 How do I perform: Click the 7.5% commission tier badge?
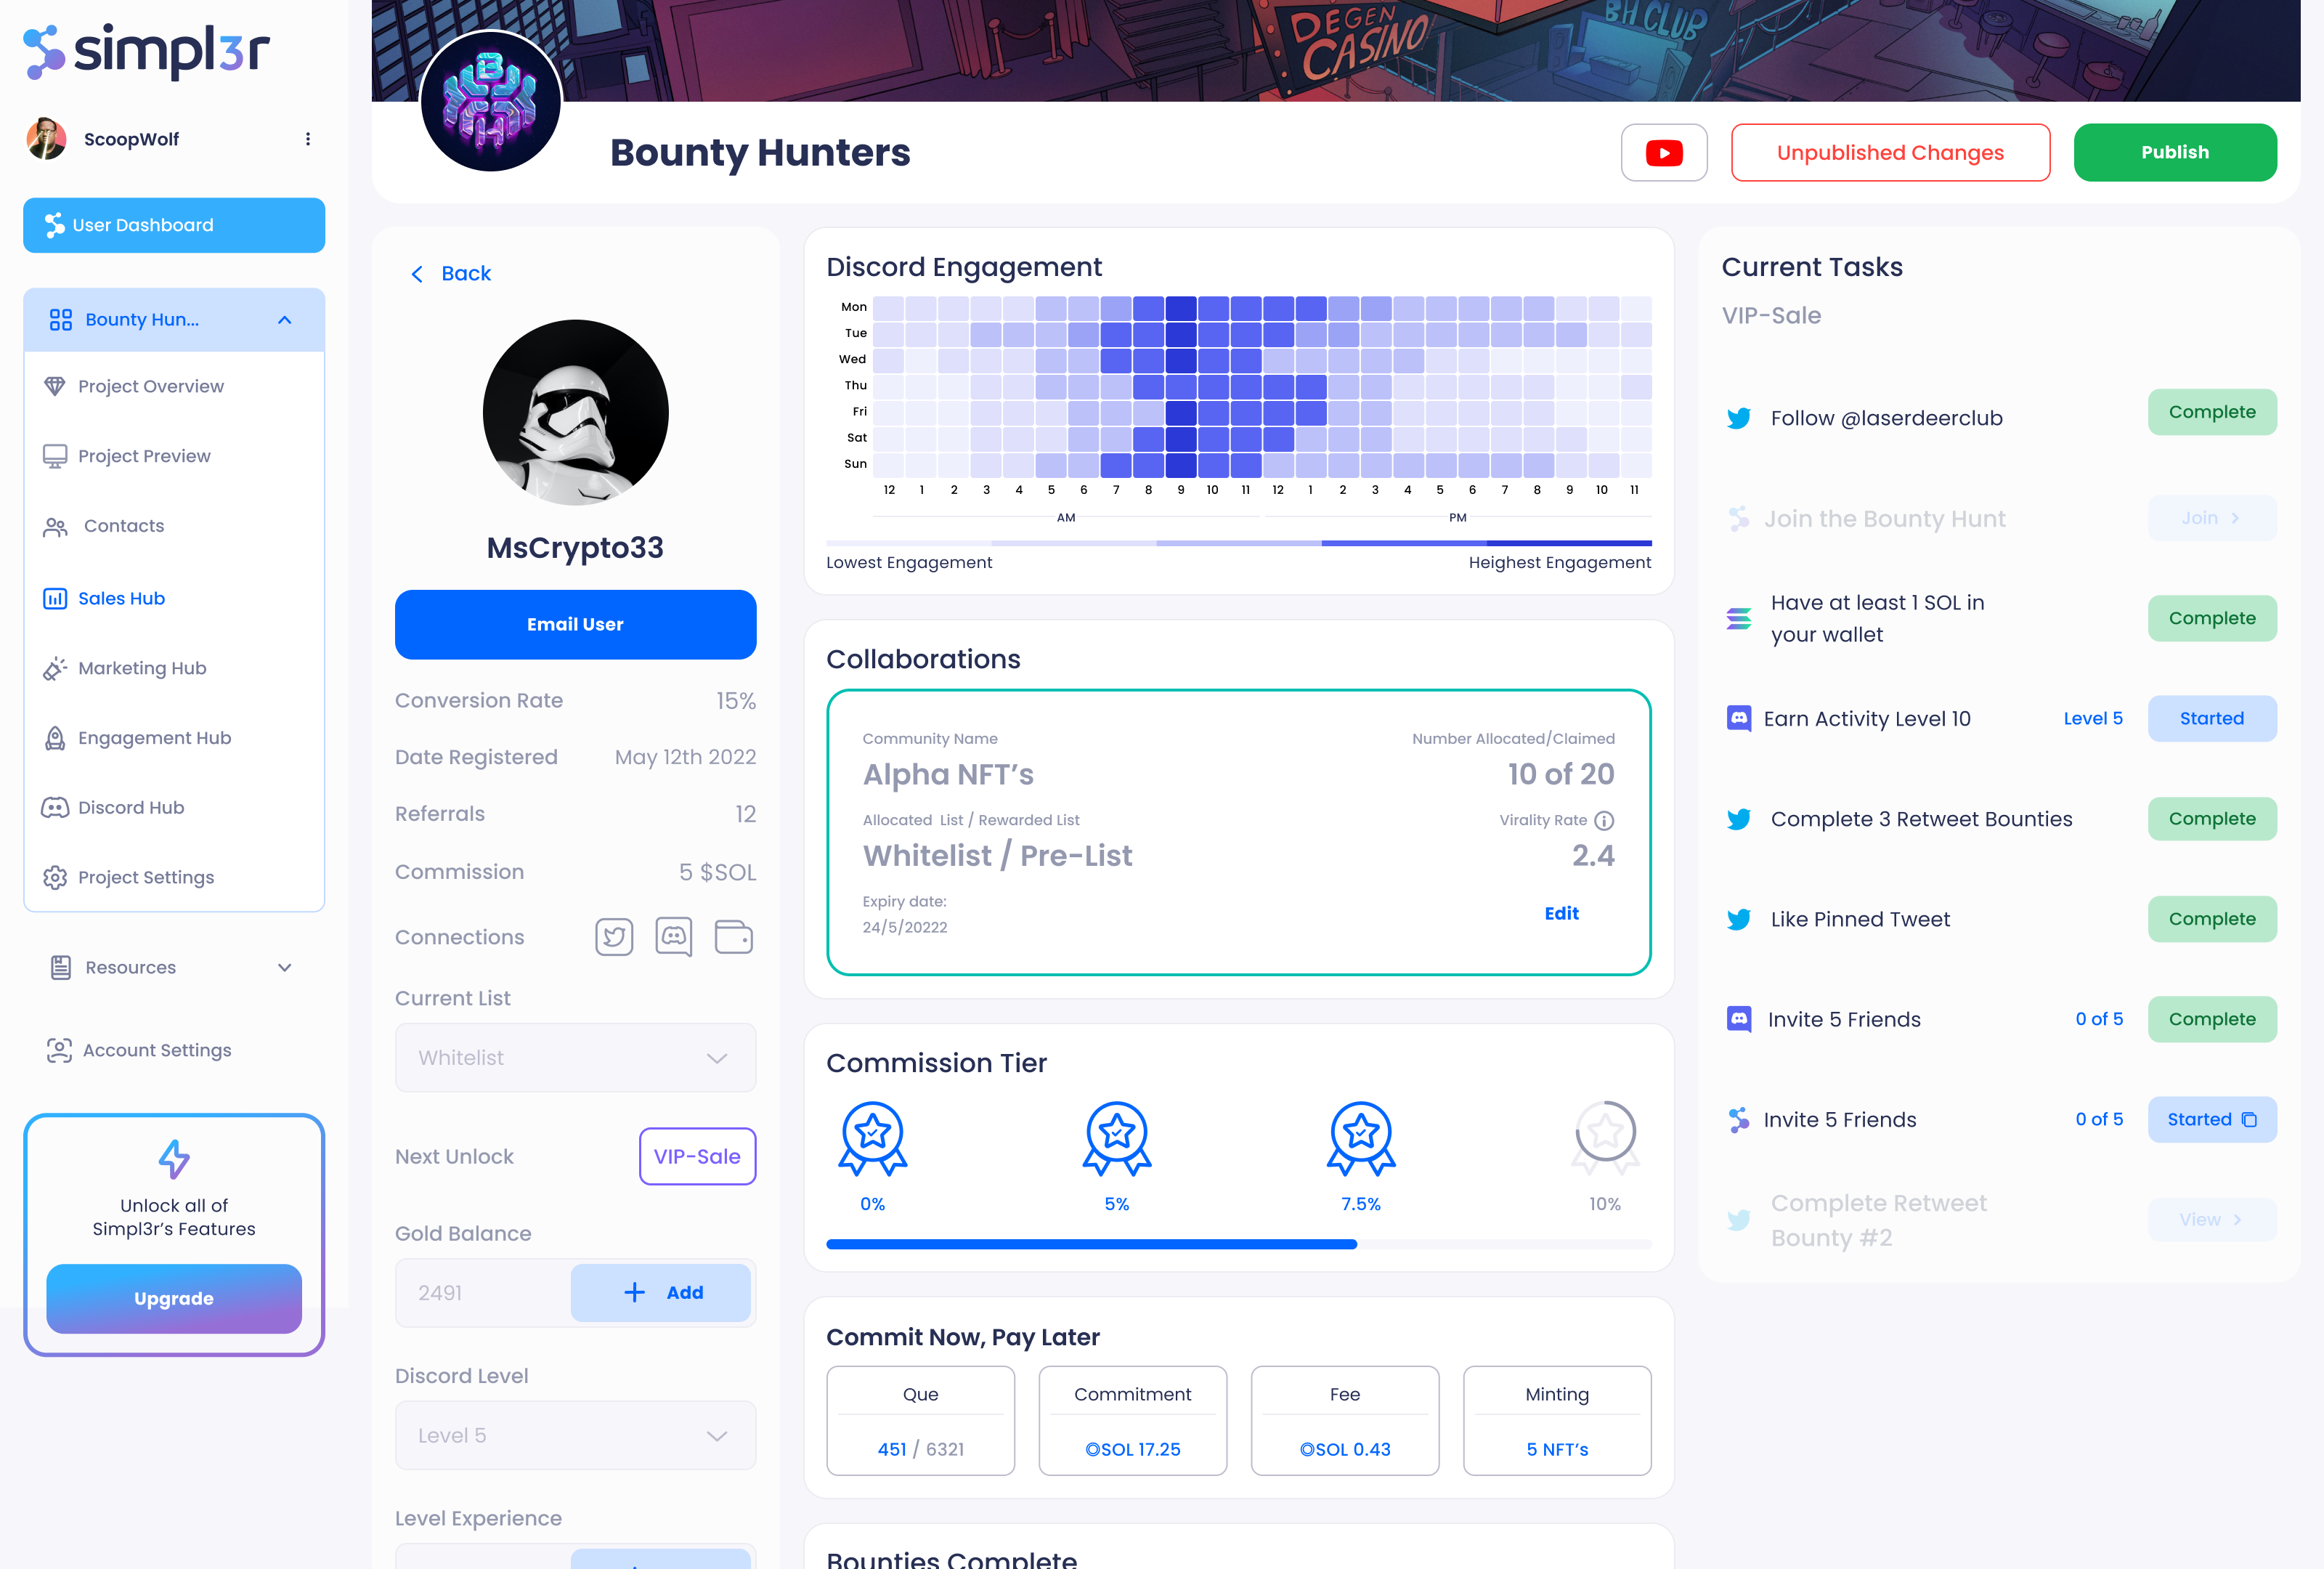1360,1137
